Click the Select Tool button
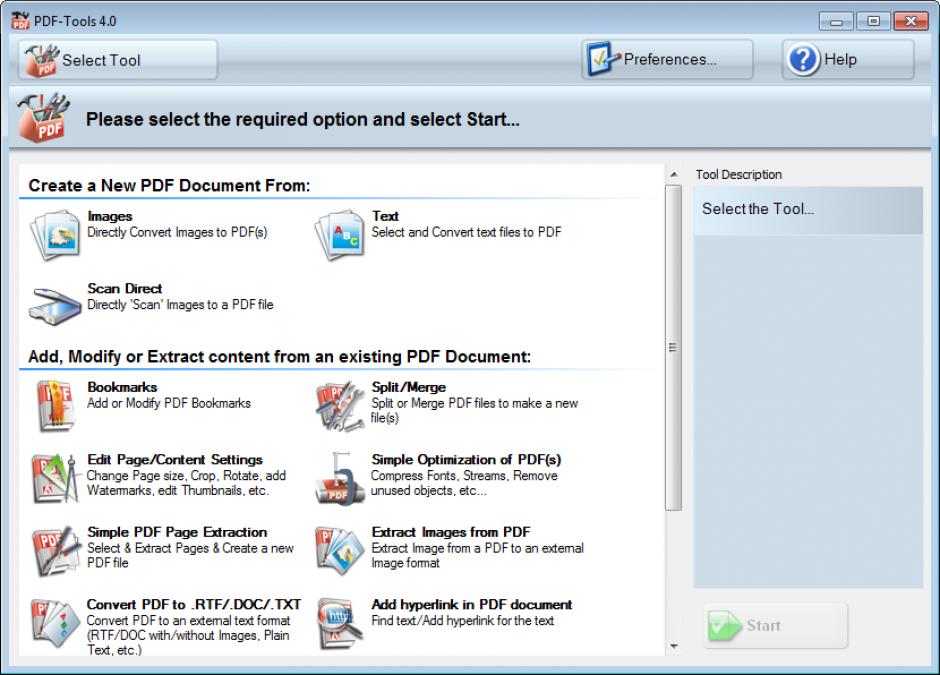 (x=118, y=59)
